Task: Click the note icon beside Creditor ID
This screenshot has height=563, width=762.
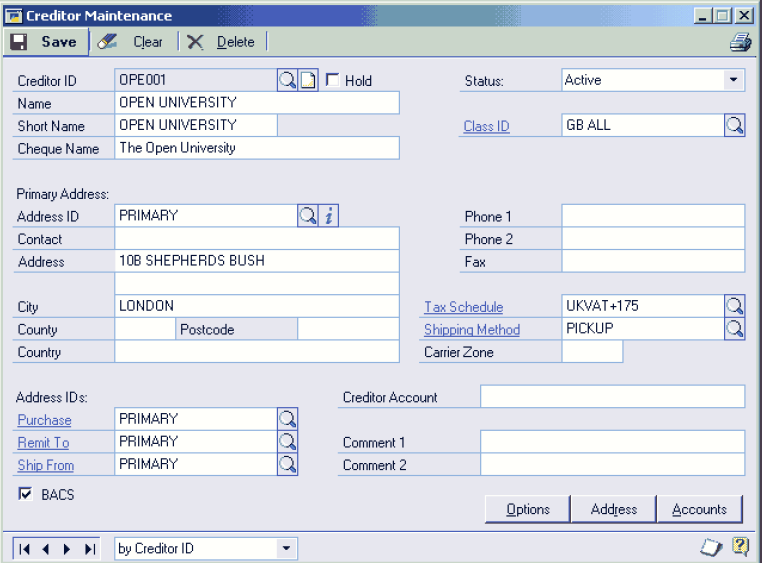Action: (x=308, y=80)
